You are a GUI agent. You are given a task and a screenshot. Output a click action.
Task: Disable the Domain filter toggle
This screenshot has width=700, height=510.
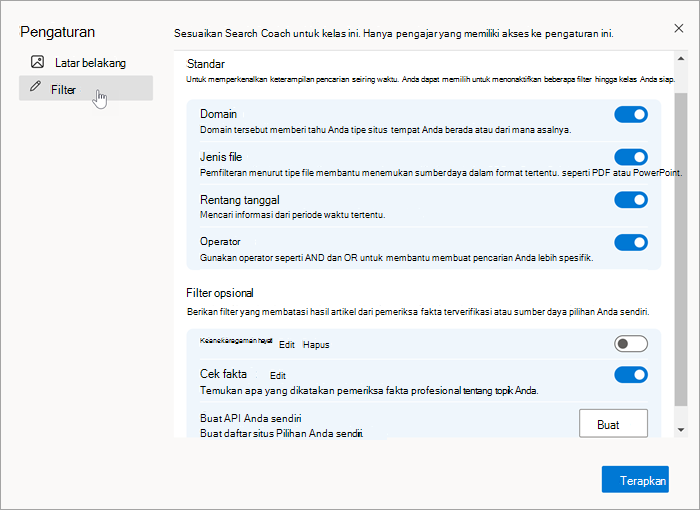[x=631, y=114]
